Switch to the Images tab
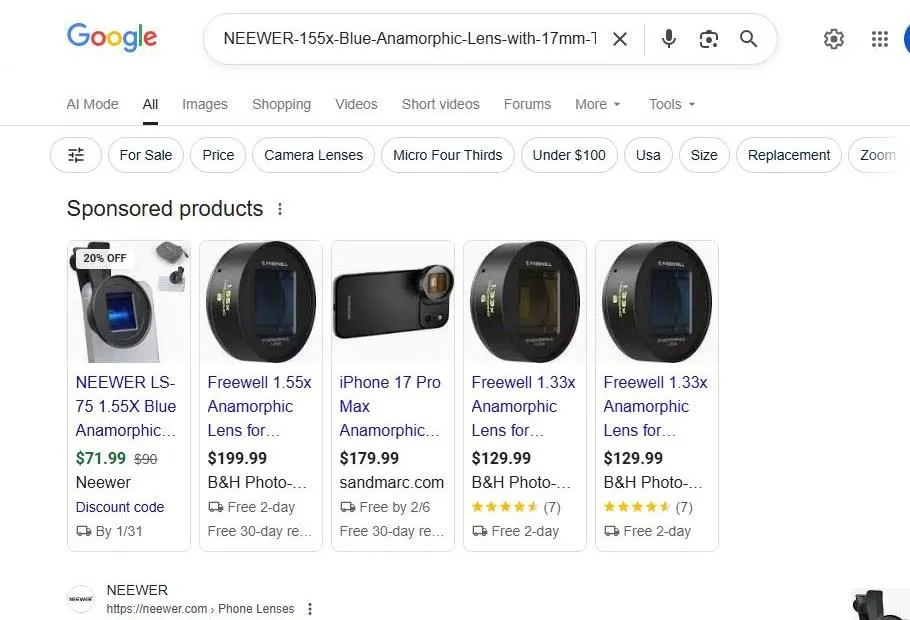The image size is (910, 620). click(204, 104)
